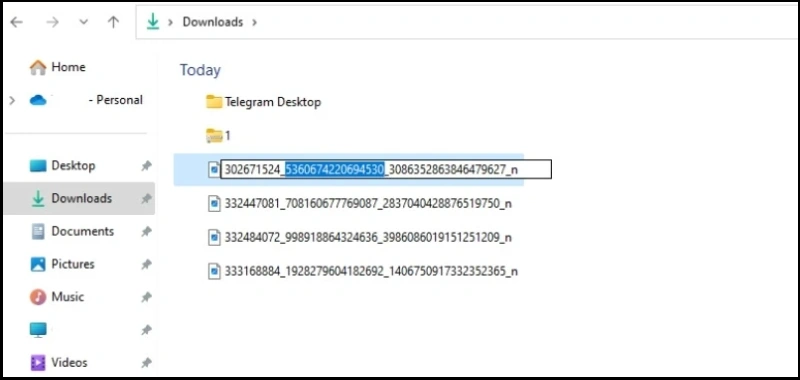Image resolution: width=800 pixels, height=380 pixels.
Task: Expand the OneDrive Personal tree node
Action: coord(12,100)
